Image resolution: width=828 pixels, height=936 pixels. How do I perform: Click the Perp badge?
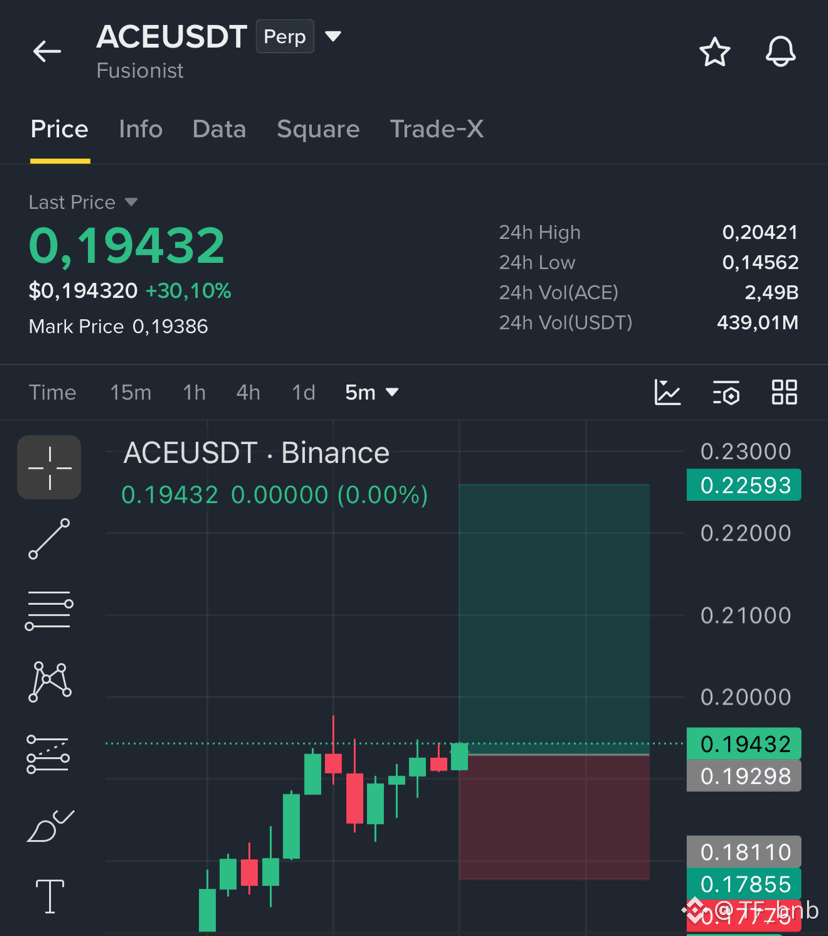click(285, 36)
